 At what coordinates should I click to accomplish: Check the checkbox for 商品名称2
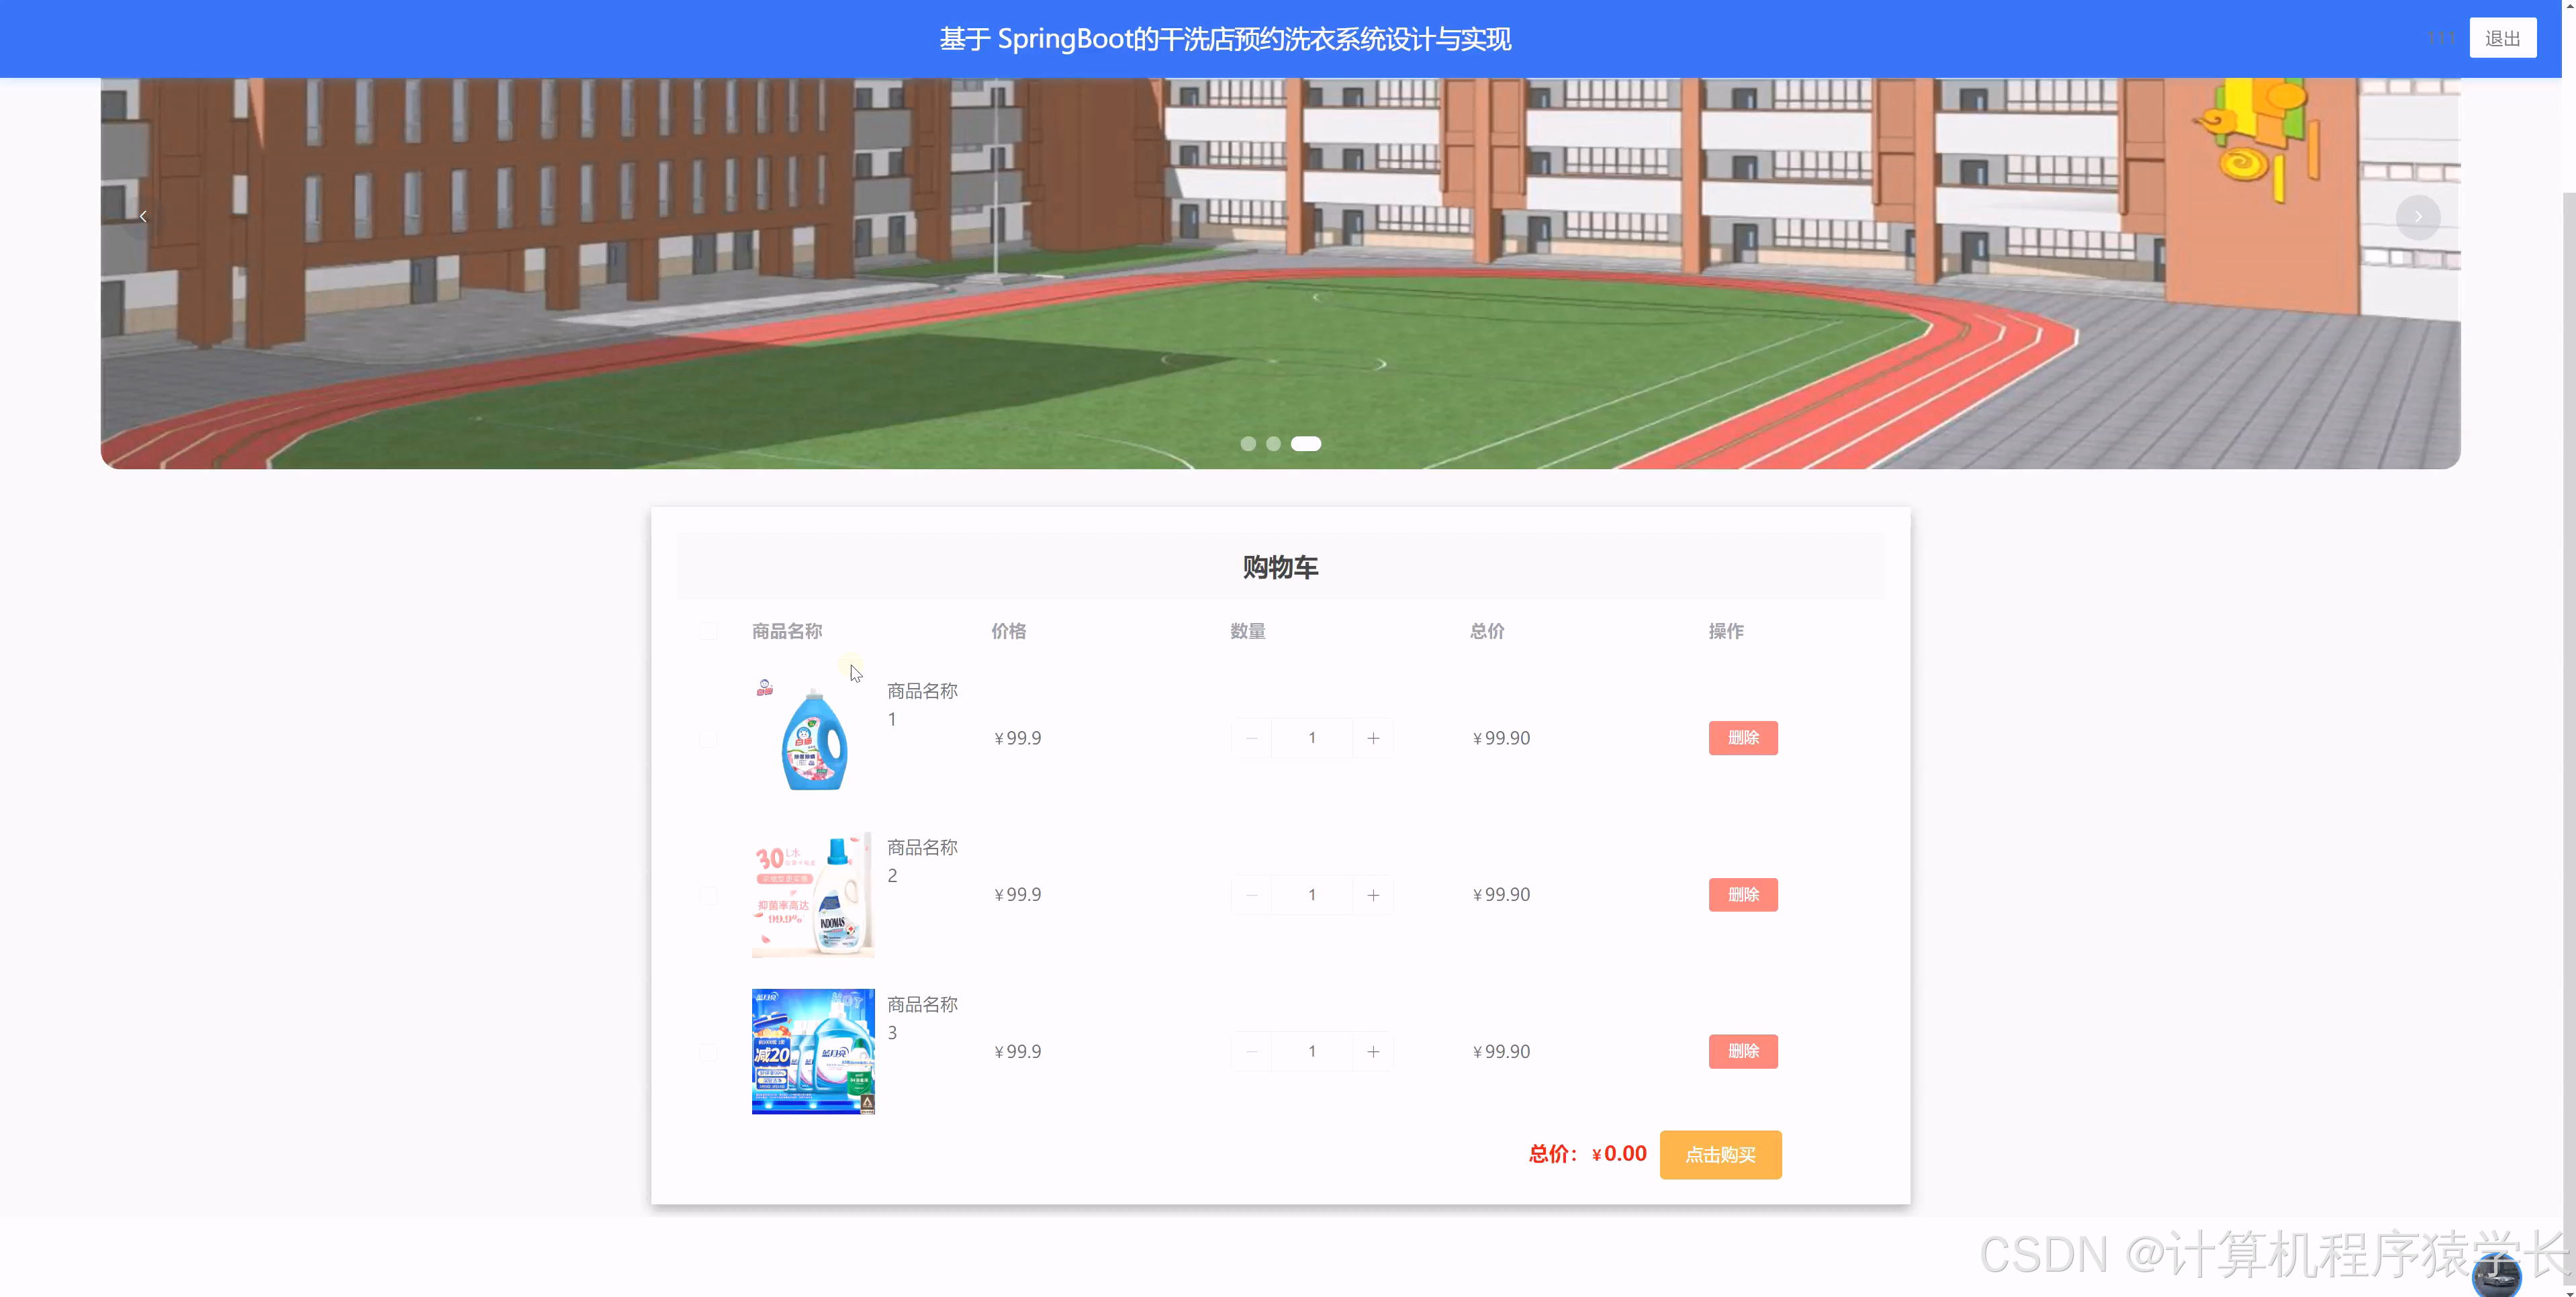(709, 894)
